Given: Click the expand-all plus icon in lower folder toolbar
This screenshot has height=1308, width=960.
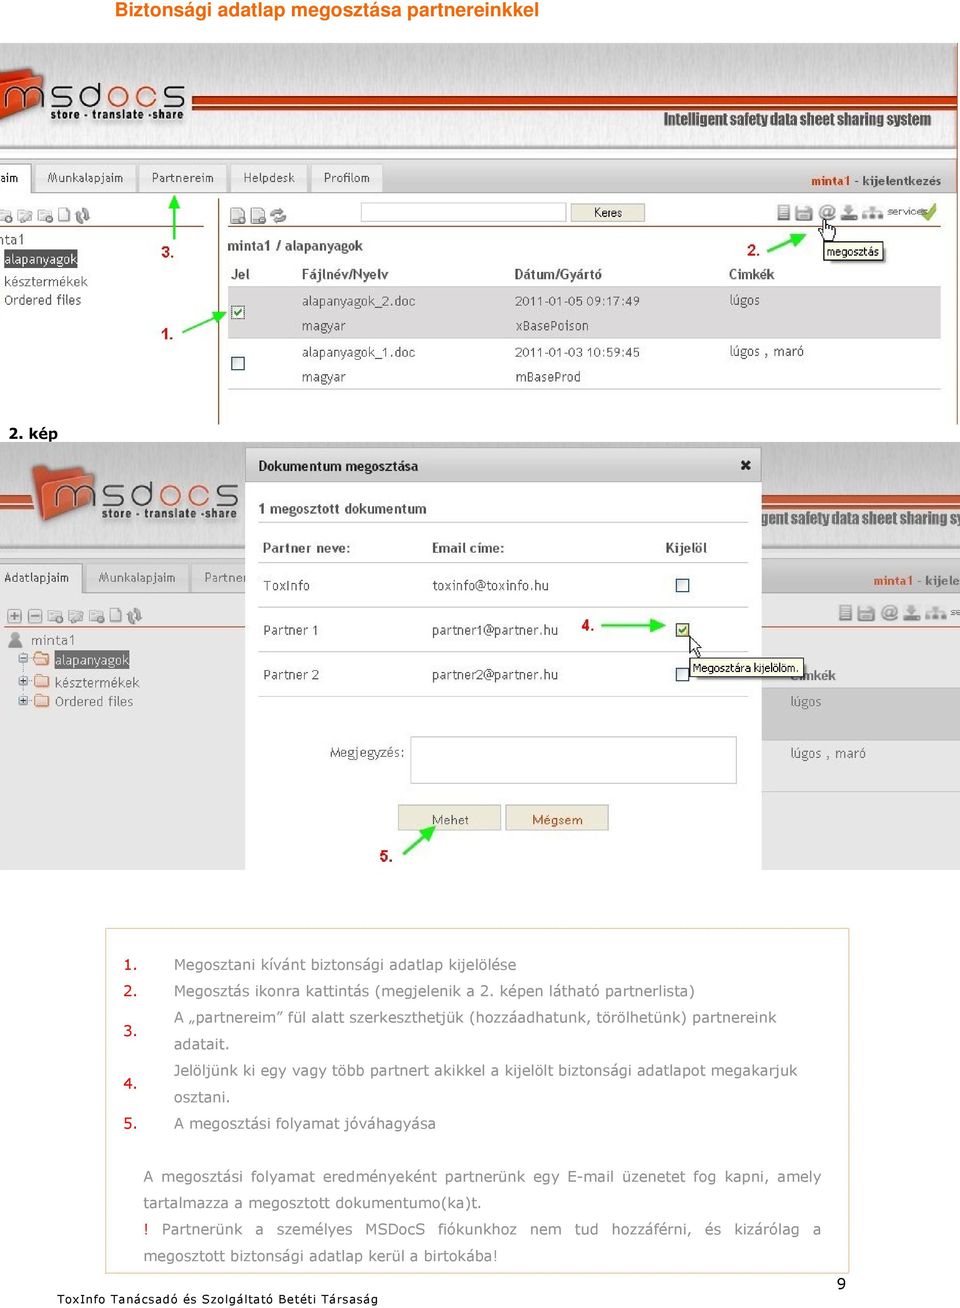Looking at the screenshot, I should [14, 616].
